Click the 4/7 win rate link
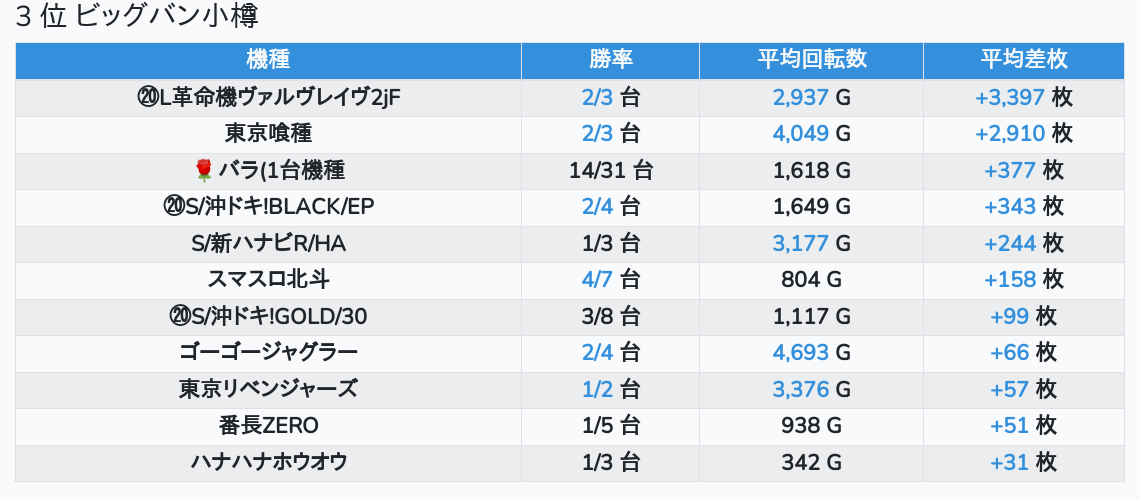The height and width of the screenshot is (499, 1140). pos(597,280)
